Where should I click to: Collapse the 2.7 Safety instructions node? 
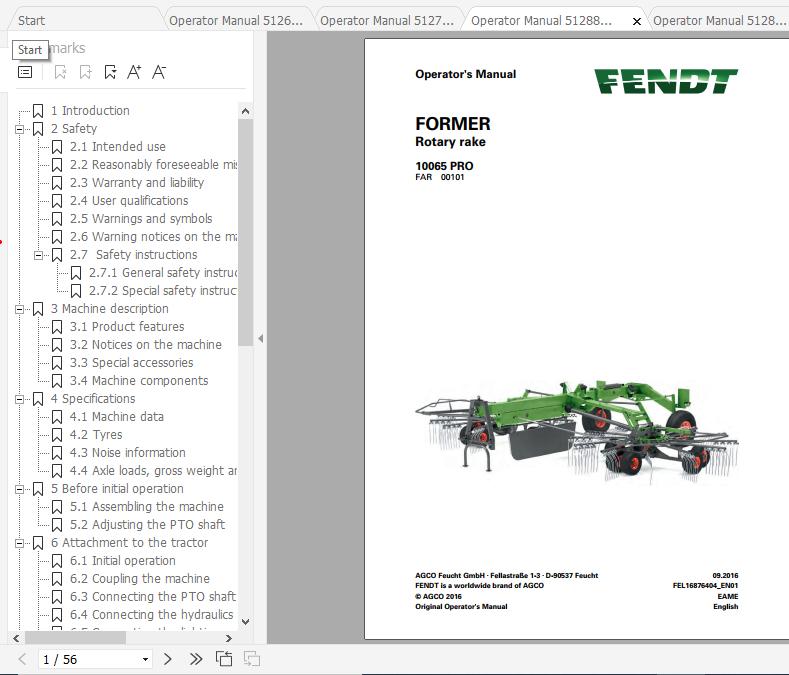(x=38, y=255)
